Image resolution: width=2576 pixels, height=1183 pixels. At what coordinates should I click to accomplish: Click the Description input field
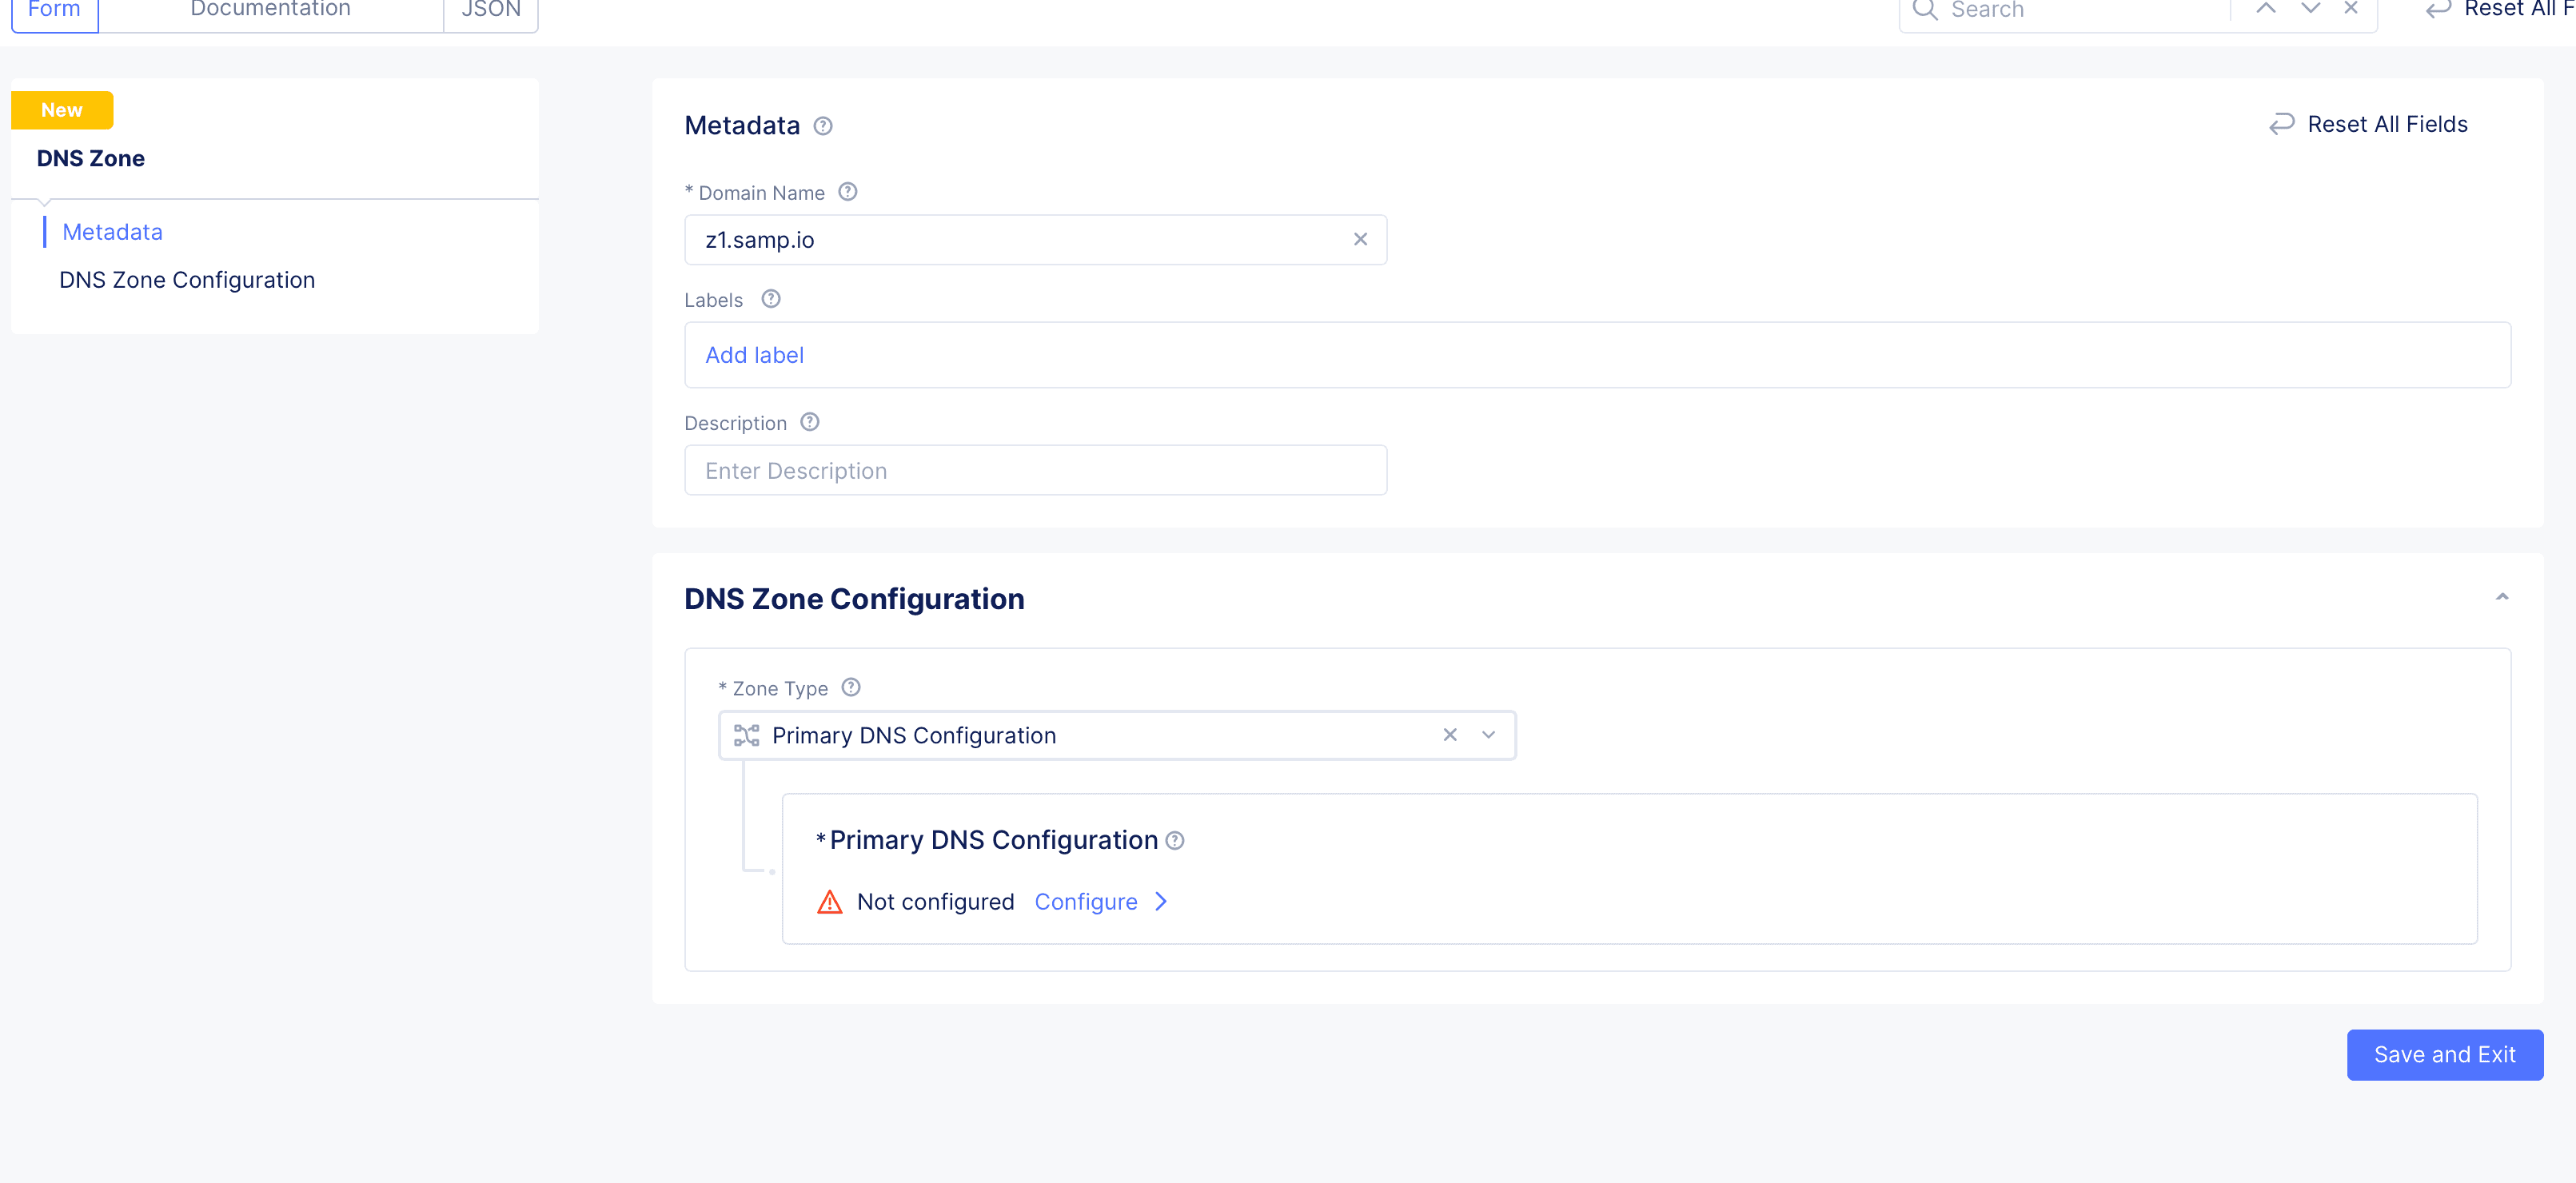(1035, 470)
